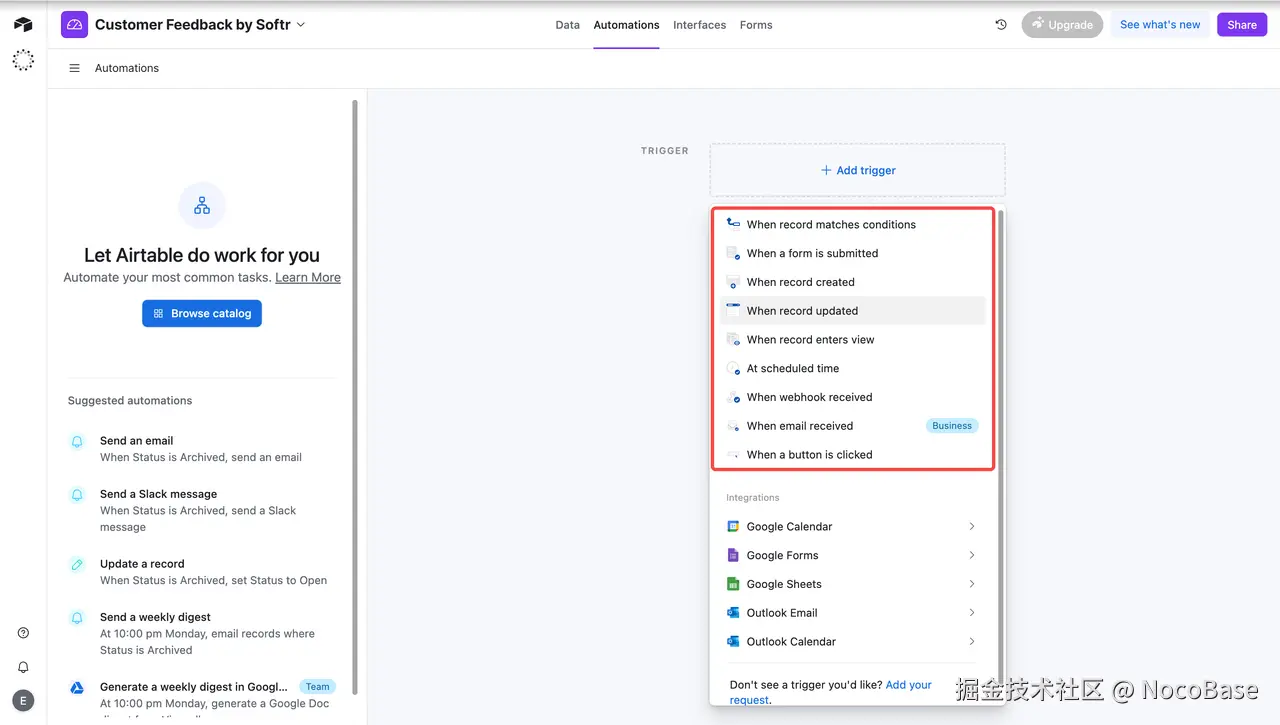Switch to the Automations tab
Image resolution: width=1280 pixels, height=725 pixels.
pyautogui.click(x=626, y=25)
